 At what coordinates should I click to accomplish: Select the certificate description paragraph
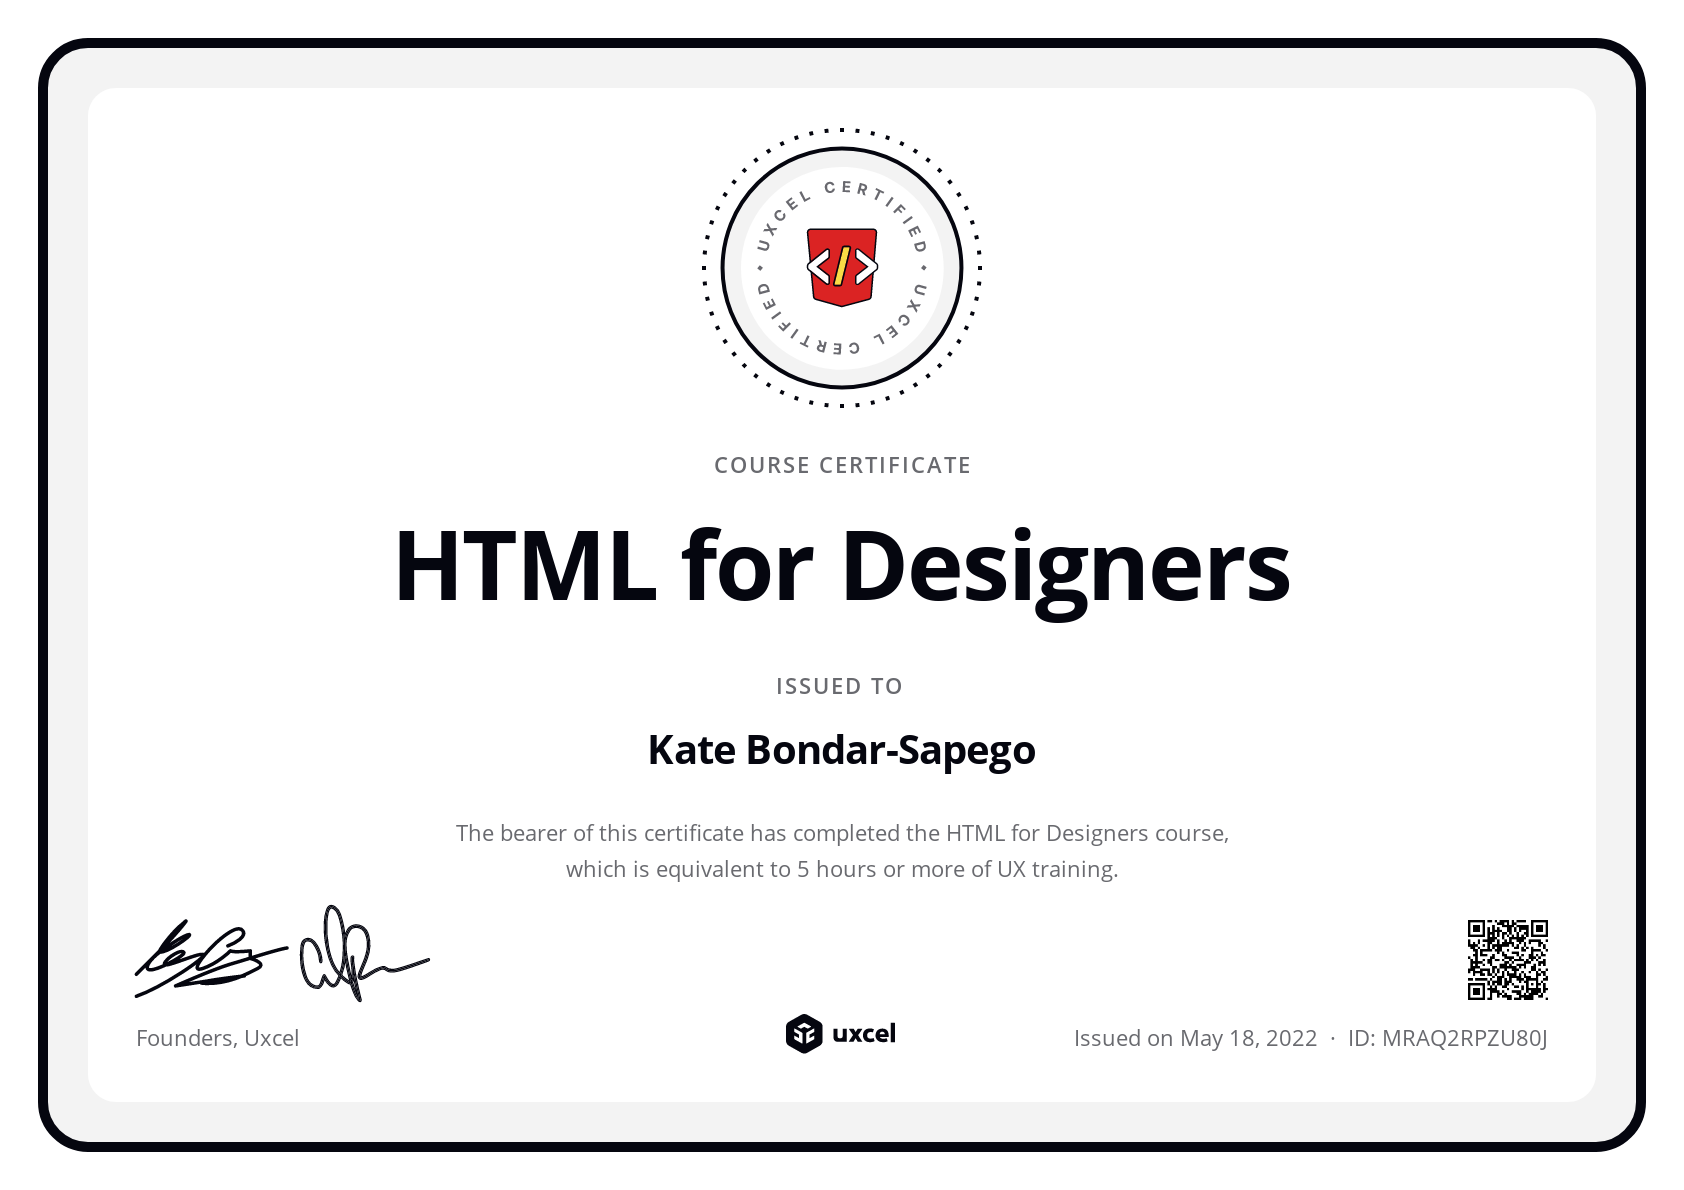pos(841,850)
